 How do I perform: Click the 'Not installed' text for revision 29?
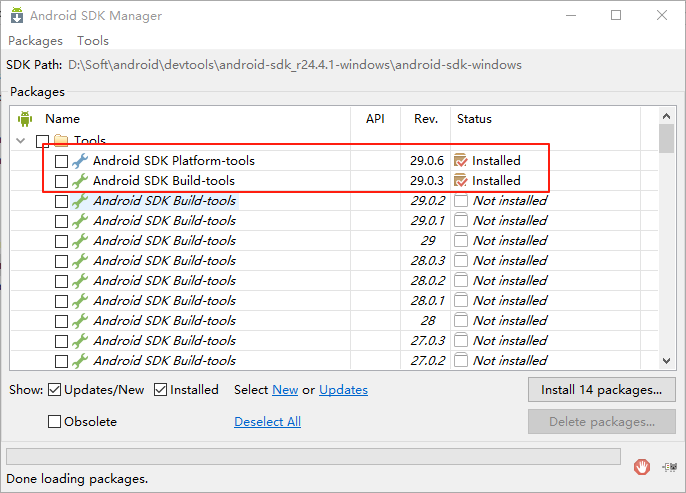(510, 241)
